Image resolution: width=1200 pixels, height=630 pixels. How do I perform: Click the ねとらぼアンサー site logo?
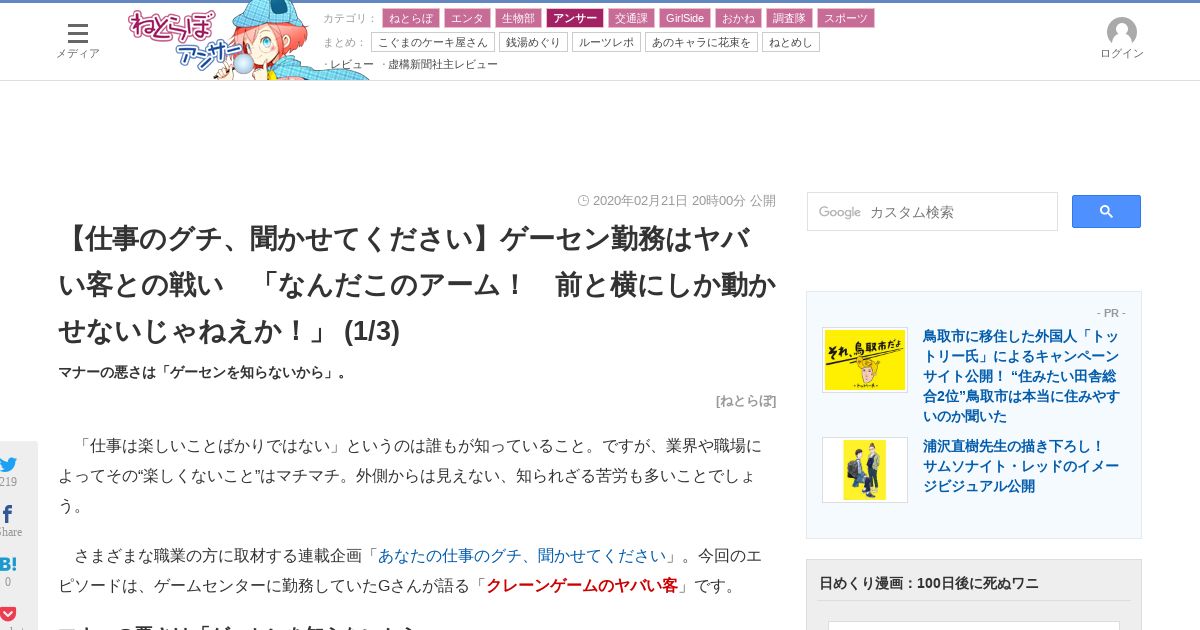pyautogui.click(x=218, y=41)
